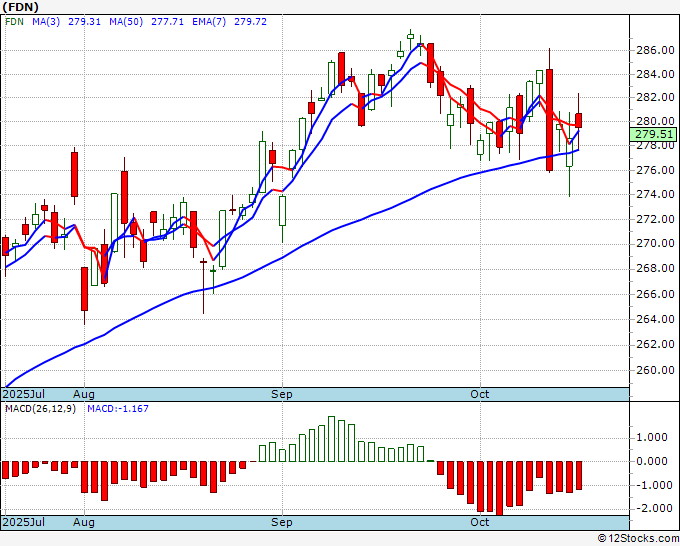Click the 266.00 price axis label
The width and height of the screenshot is (680, 546).
pyautogui.click(x=655, y=294)
